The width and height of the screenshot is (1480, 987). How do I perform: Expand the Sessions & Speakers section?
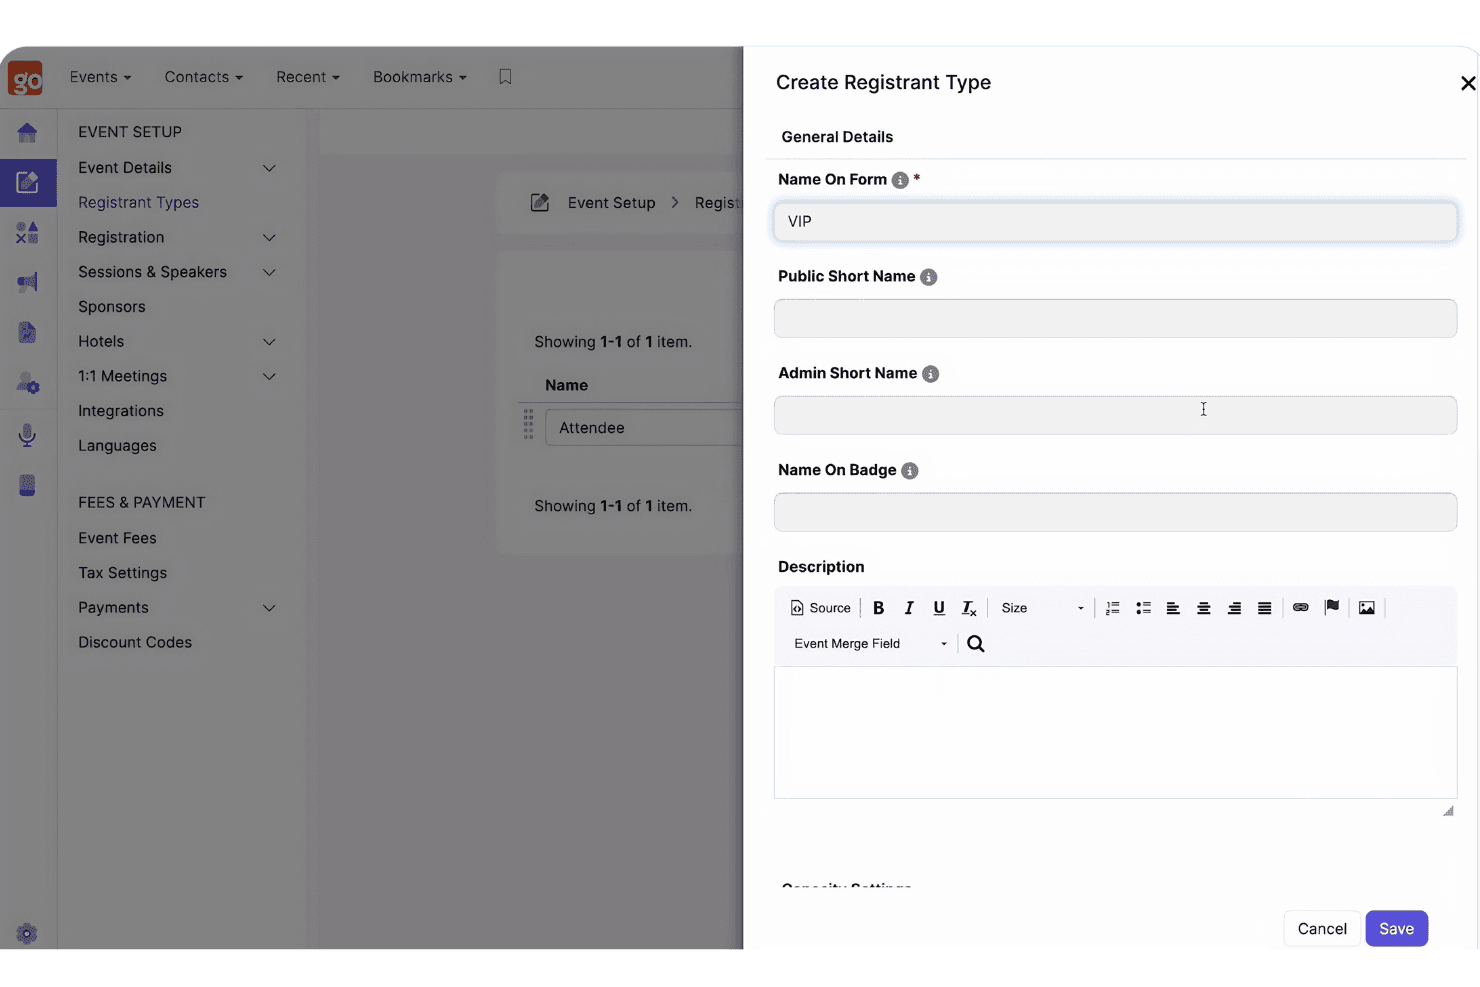[269, 272]
